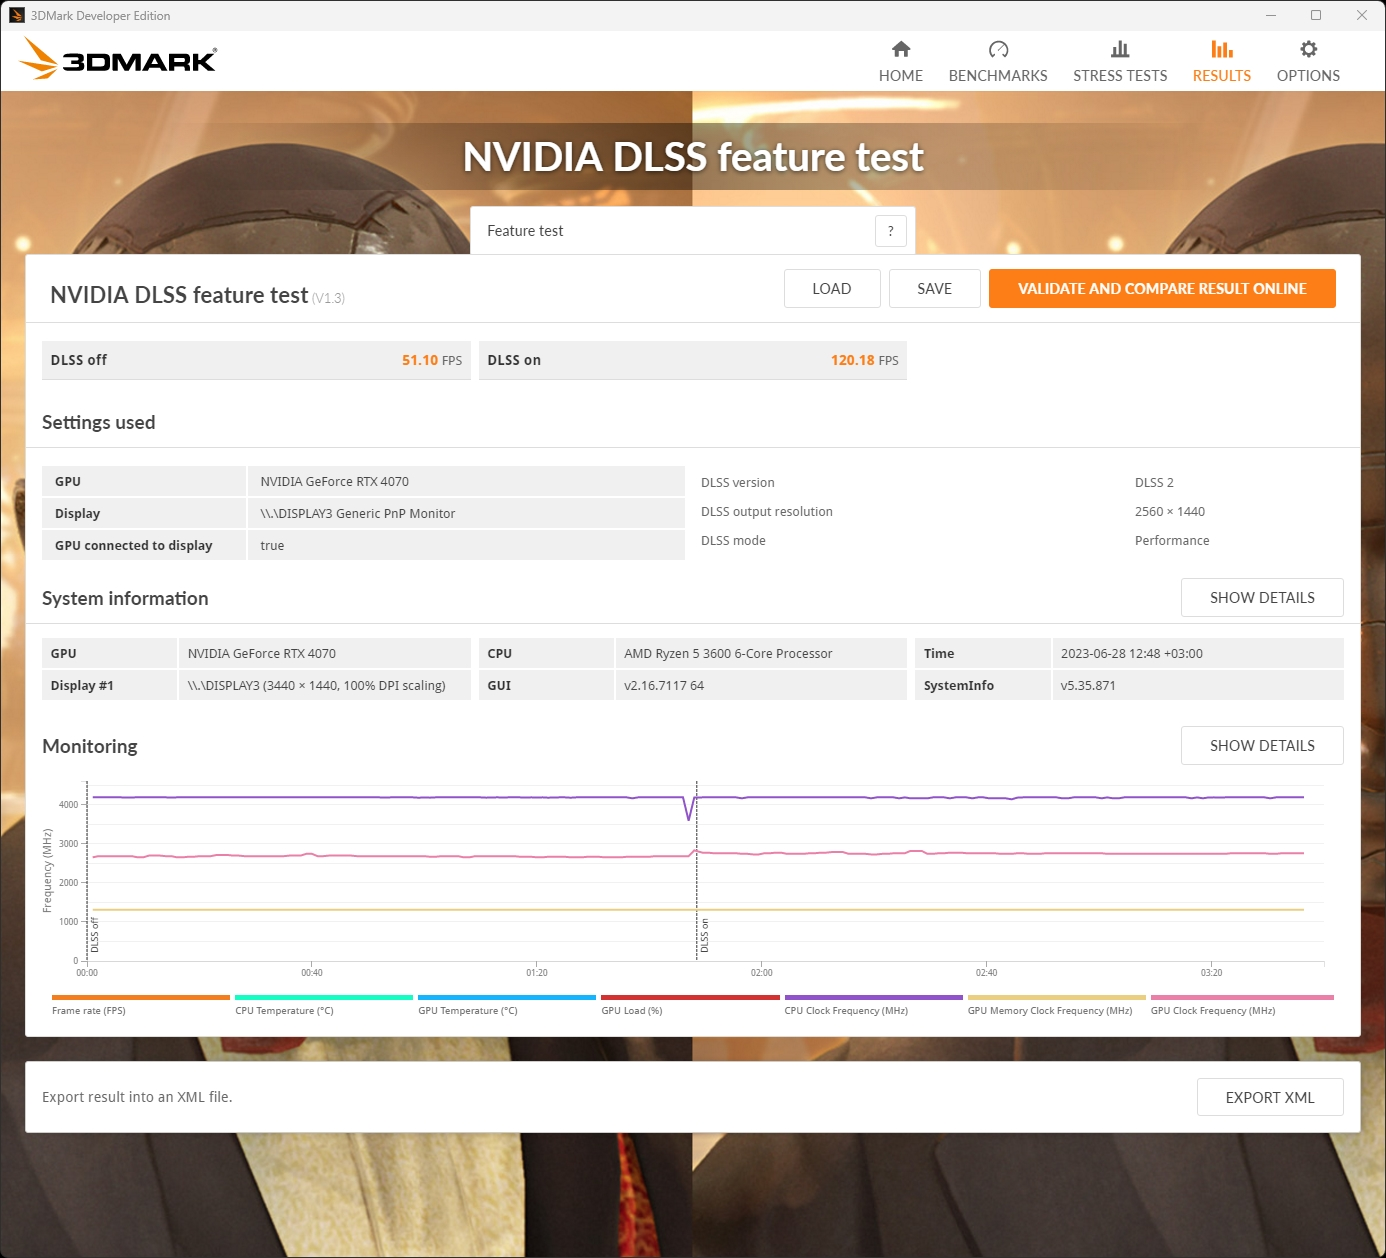Show details for Monitoring
Viewport: 1386px width, 1258px height.
tap(1262, 746)
